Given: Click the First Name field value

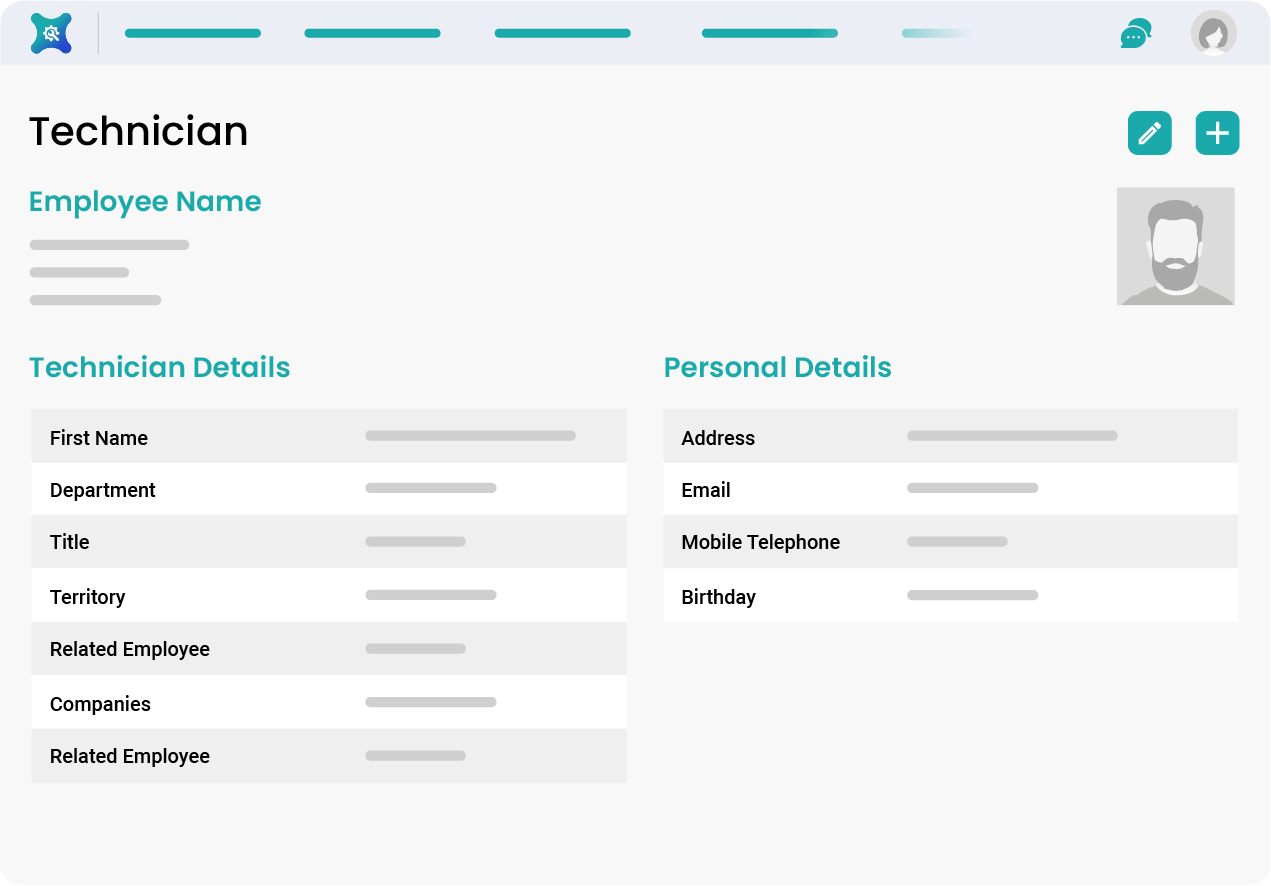Looking at the screenshot, I should (470, 435).
